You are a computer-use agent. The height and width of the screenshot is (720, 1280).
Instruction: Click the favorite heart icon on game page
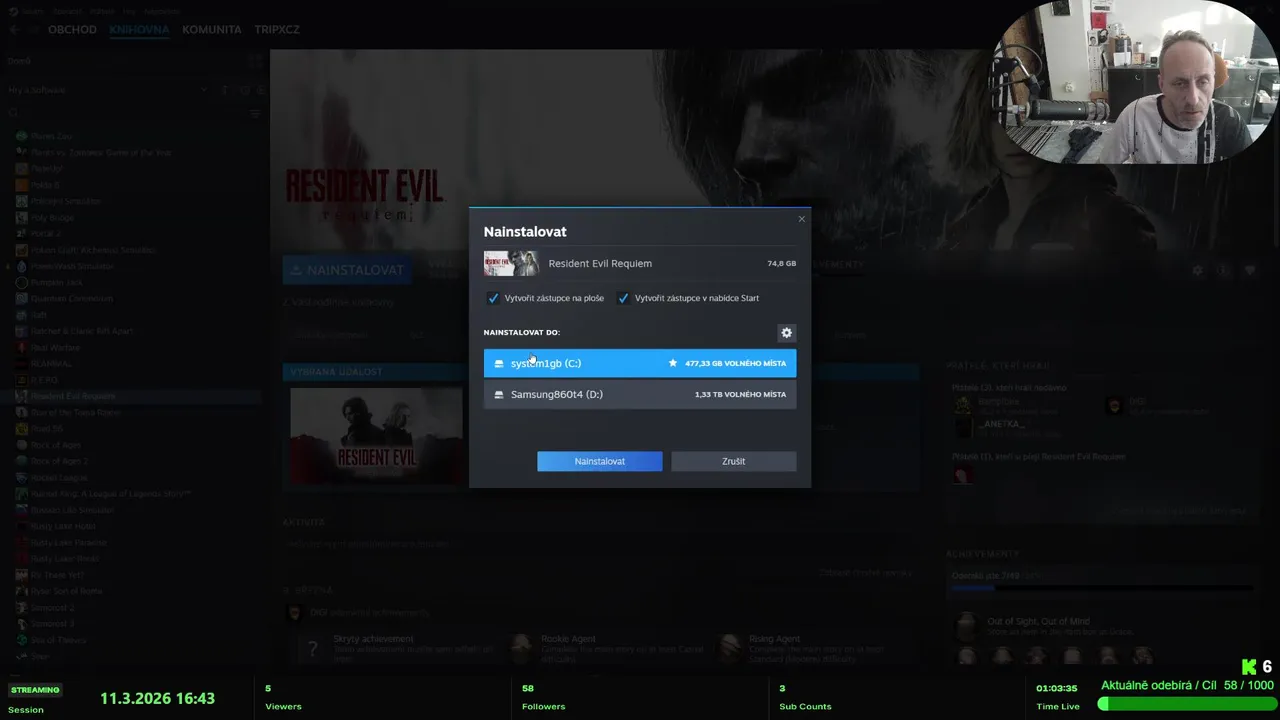[x=1249, y=270]
